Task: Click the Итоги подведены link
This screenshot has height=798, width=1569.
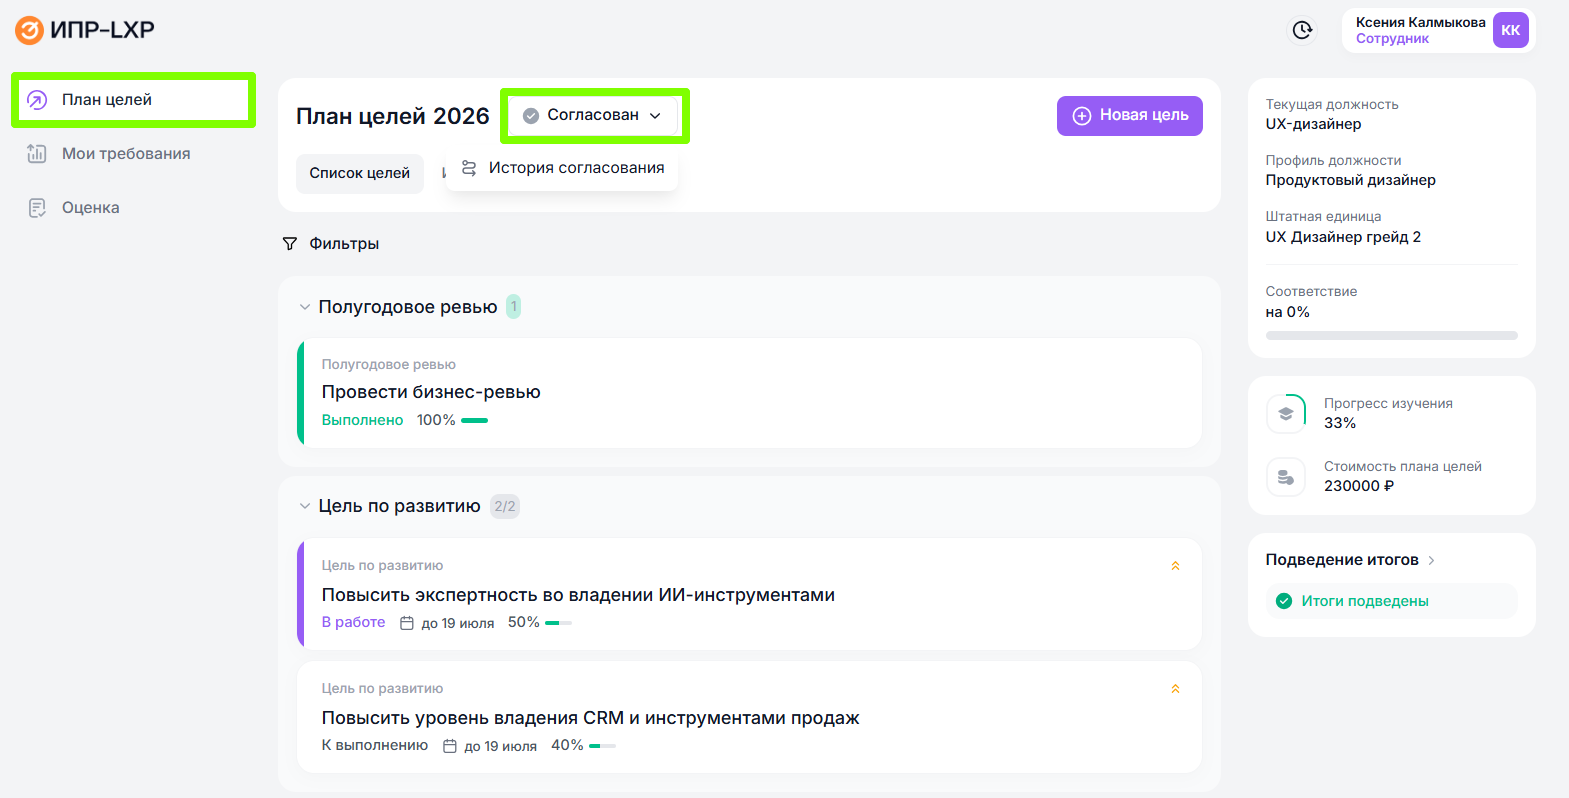Action: tap(1364, 601)
